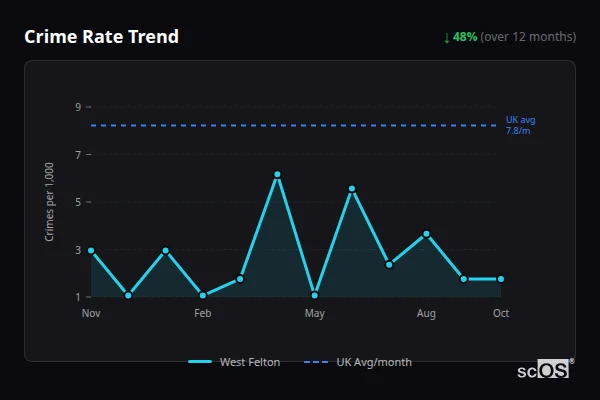Click the y-axis value 1
600x400 pixels.
78,297
